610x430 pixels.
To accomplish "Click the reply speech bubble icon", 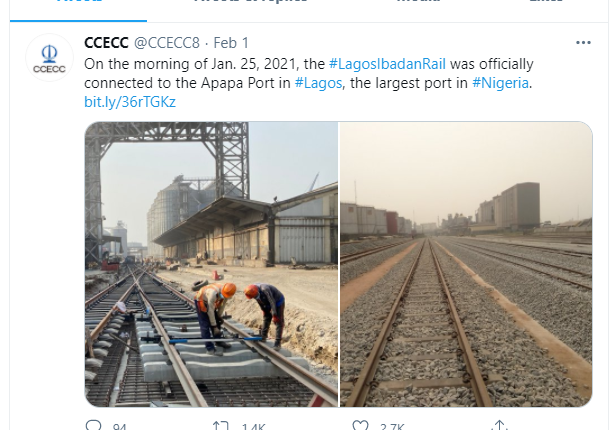I will [x=94, y=426].
